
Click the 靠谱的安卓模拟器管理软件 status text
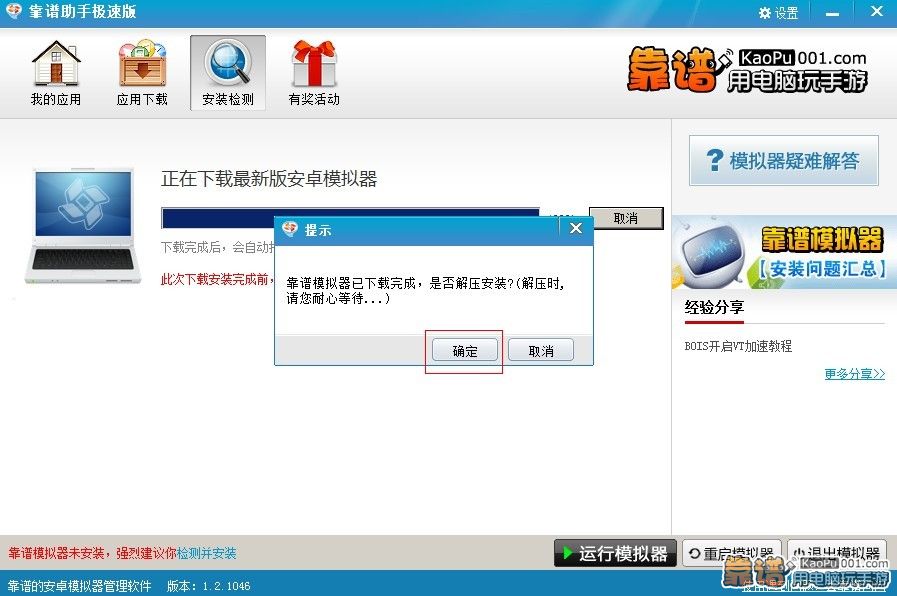click(x=80, y=586)
